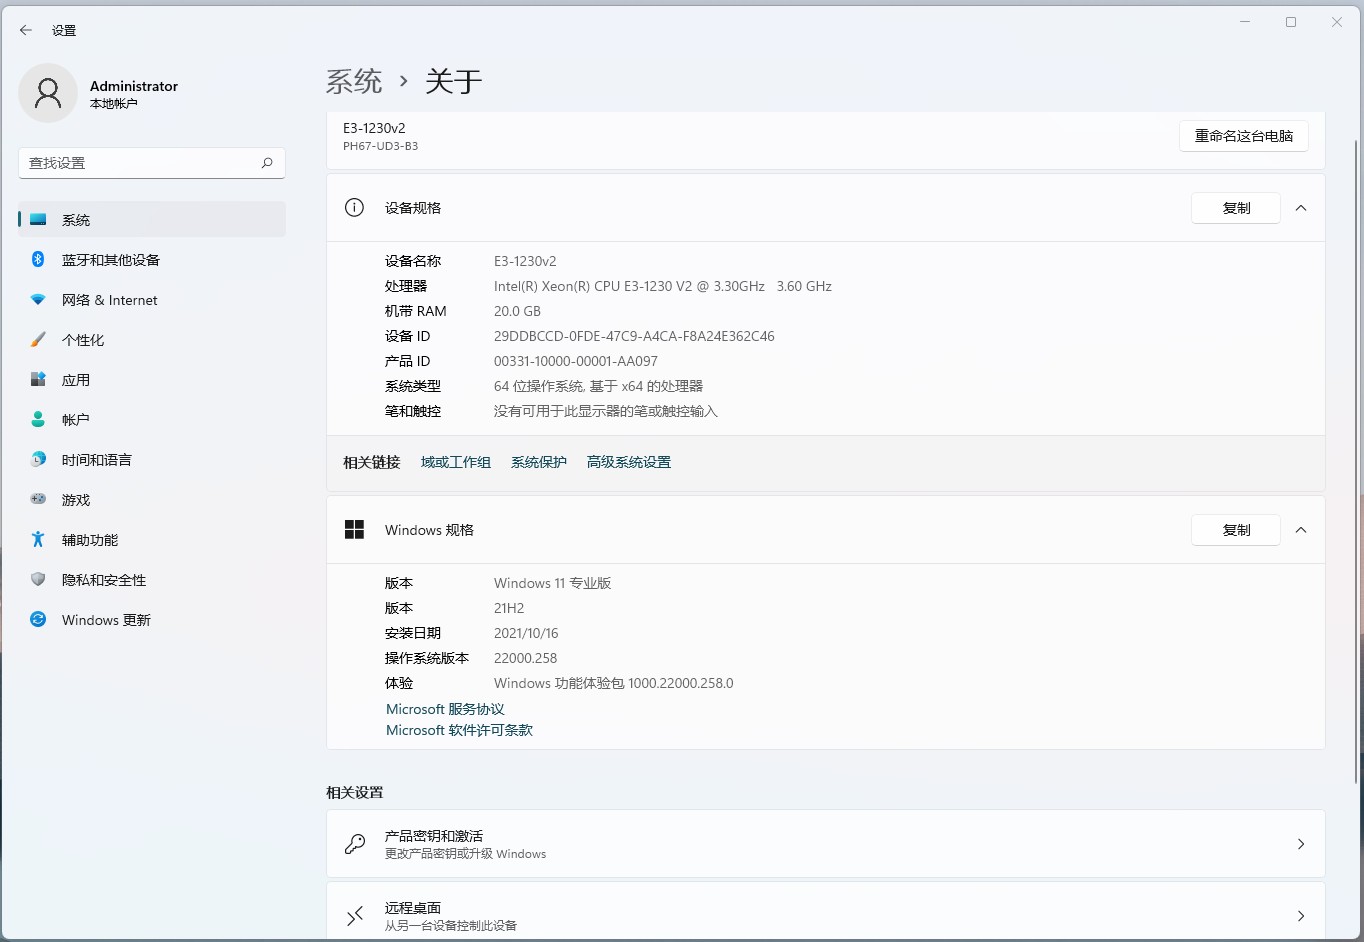Image resolution: width=1364 pixels, height=942 pixels.
Task: Open 网络 & Internet settings category
Action: pos(152,299)
